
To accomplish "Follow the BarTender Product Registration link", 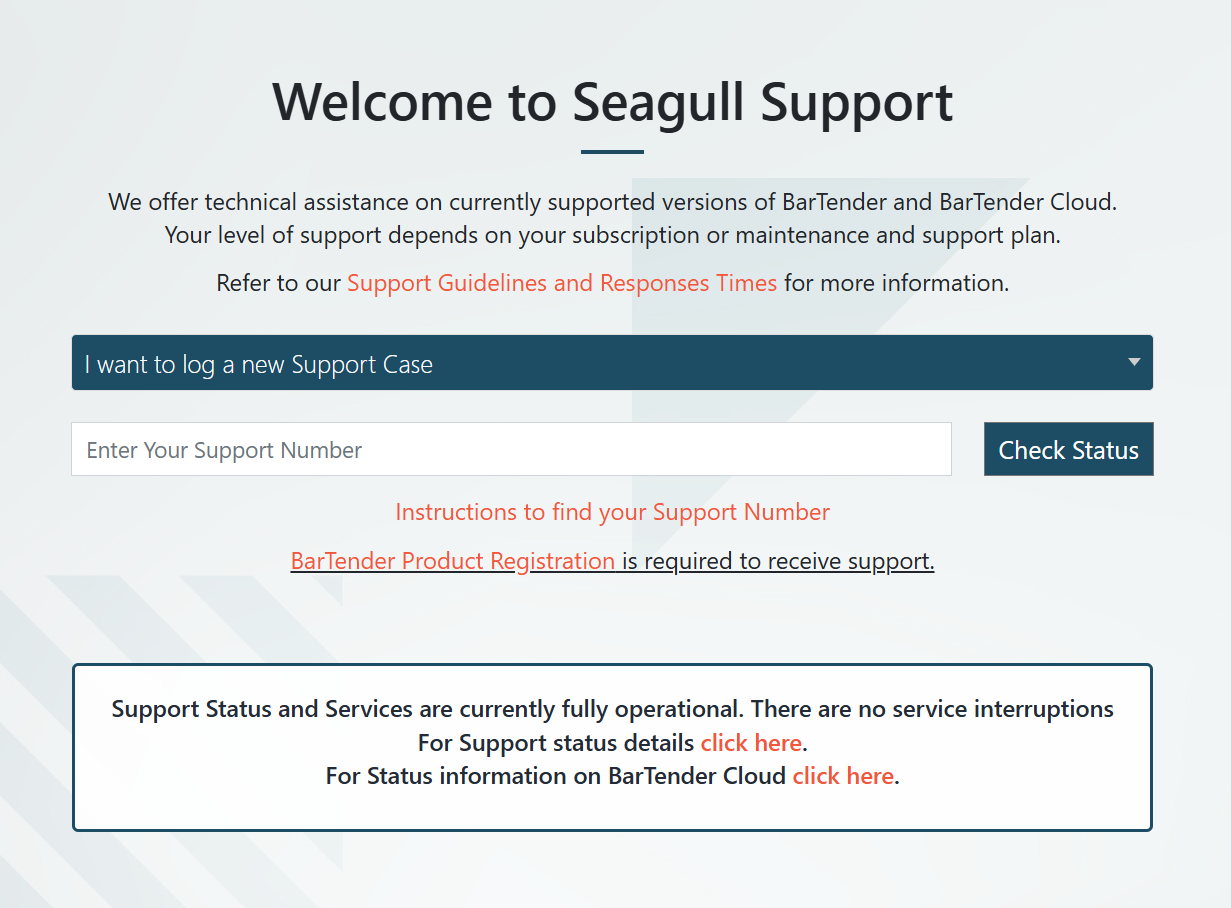I will pyautogui.click(x=453, y=561).
